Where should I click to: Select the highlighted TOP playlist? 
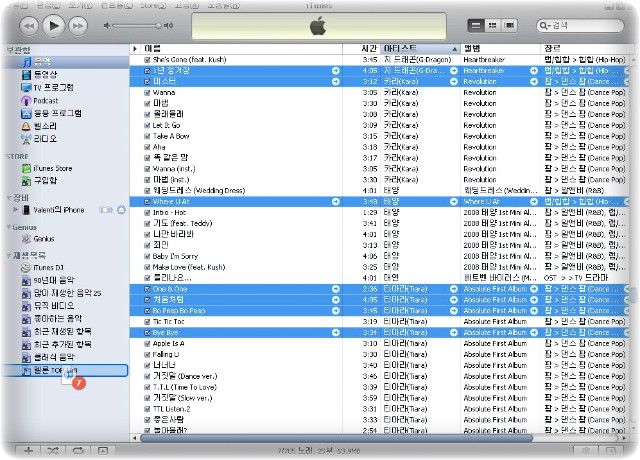[x=65, y=371]
